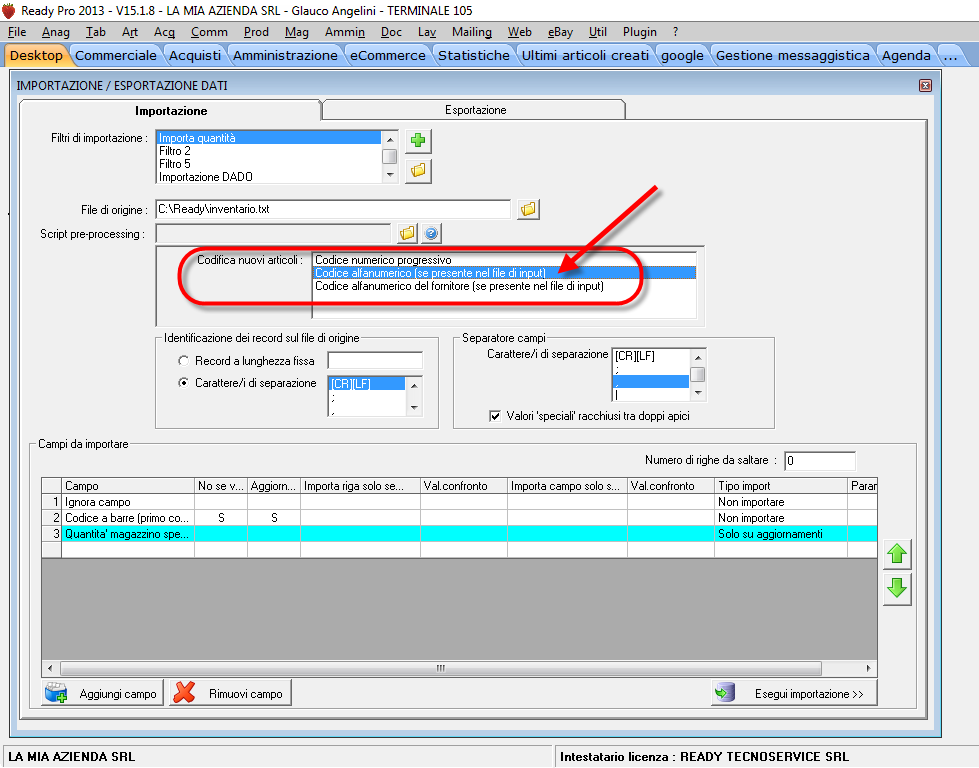979x768 pixels.
Task: Choose Codice alfanumerico (se presente nel file di input)
Action: pos(504,273)
